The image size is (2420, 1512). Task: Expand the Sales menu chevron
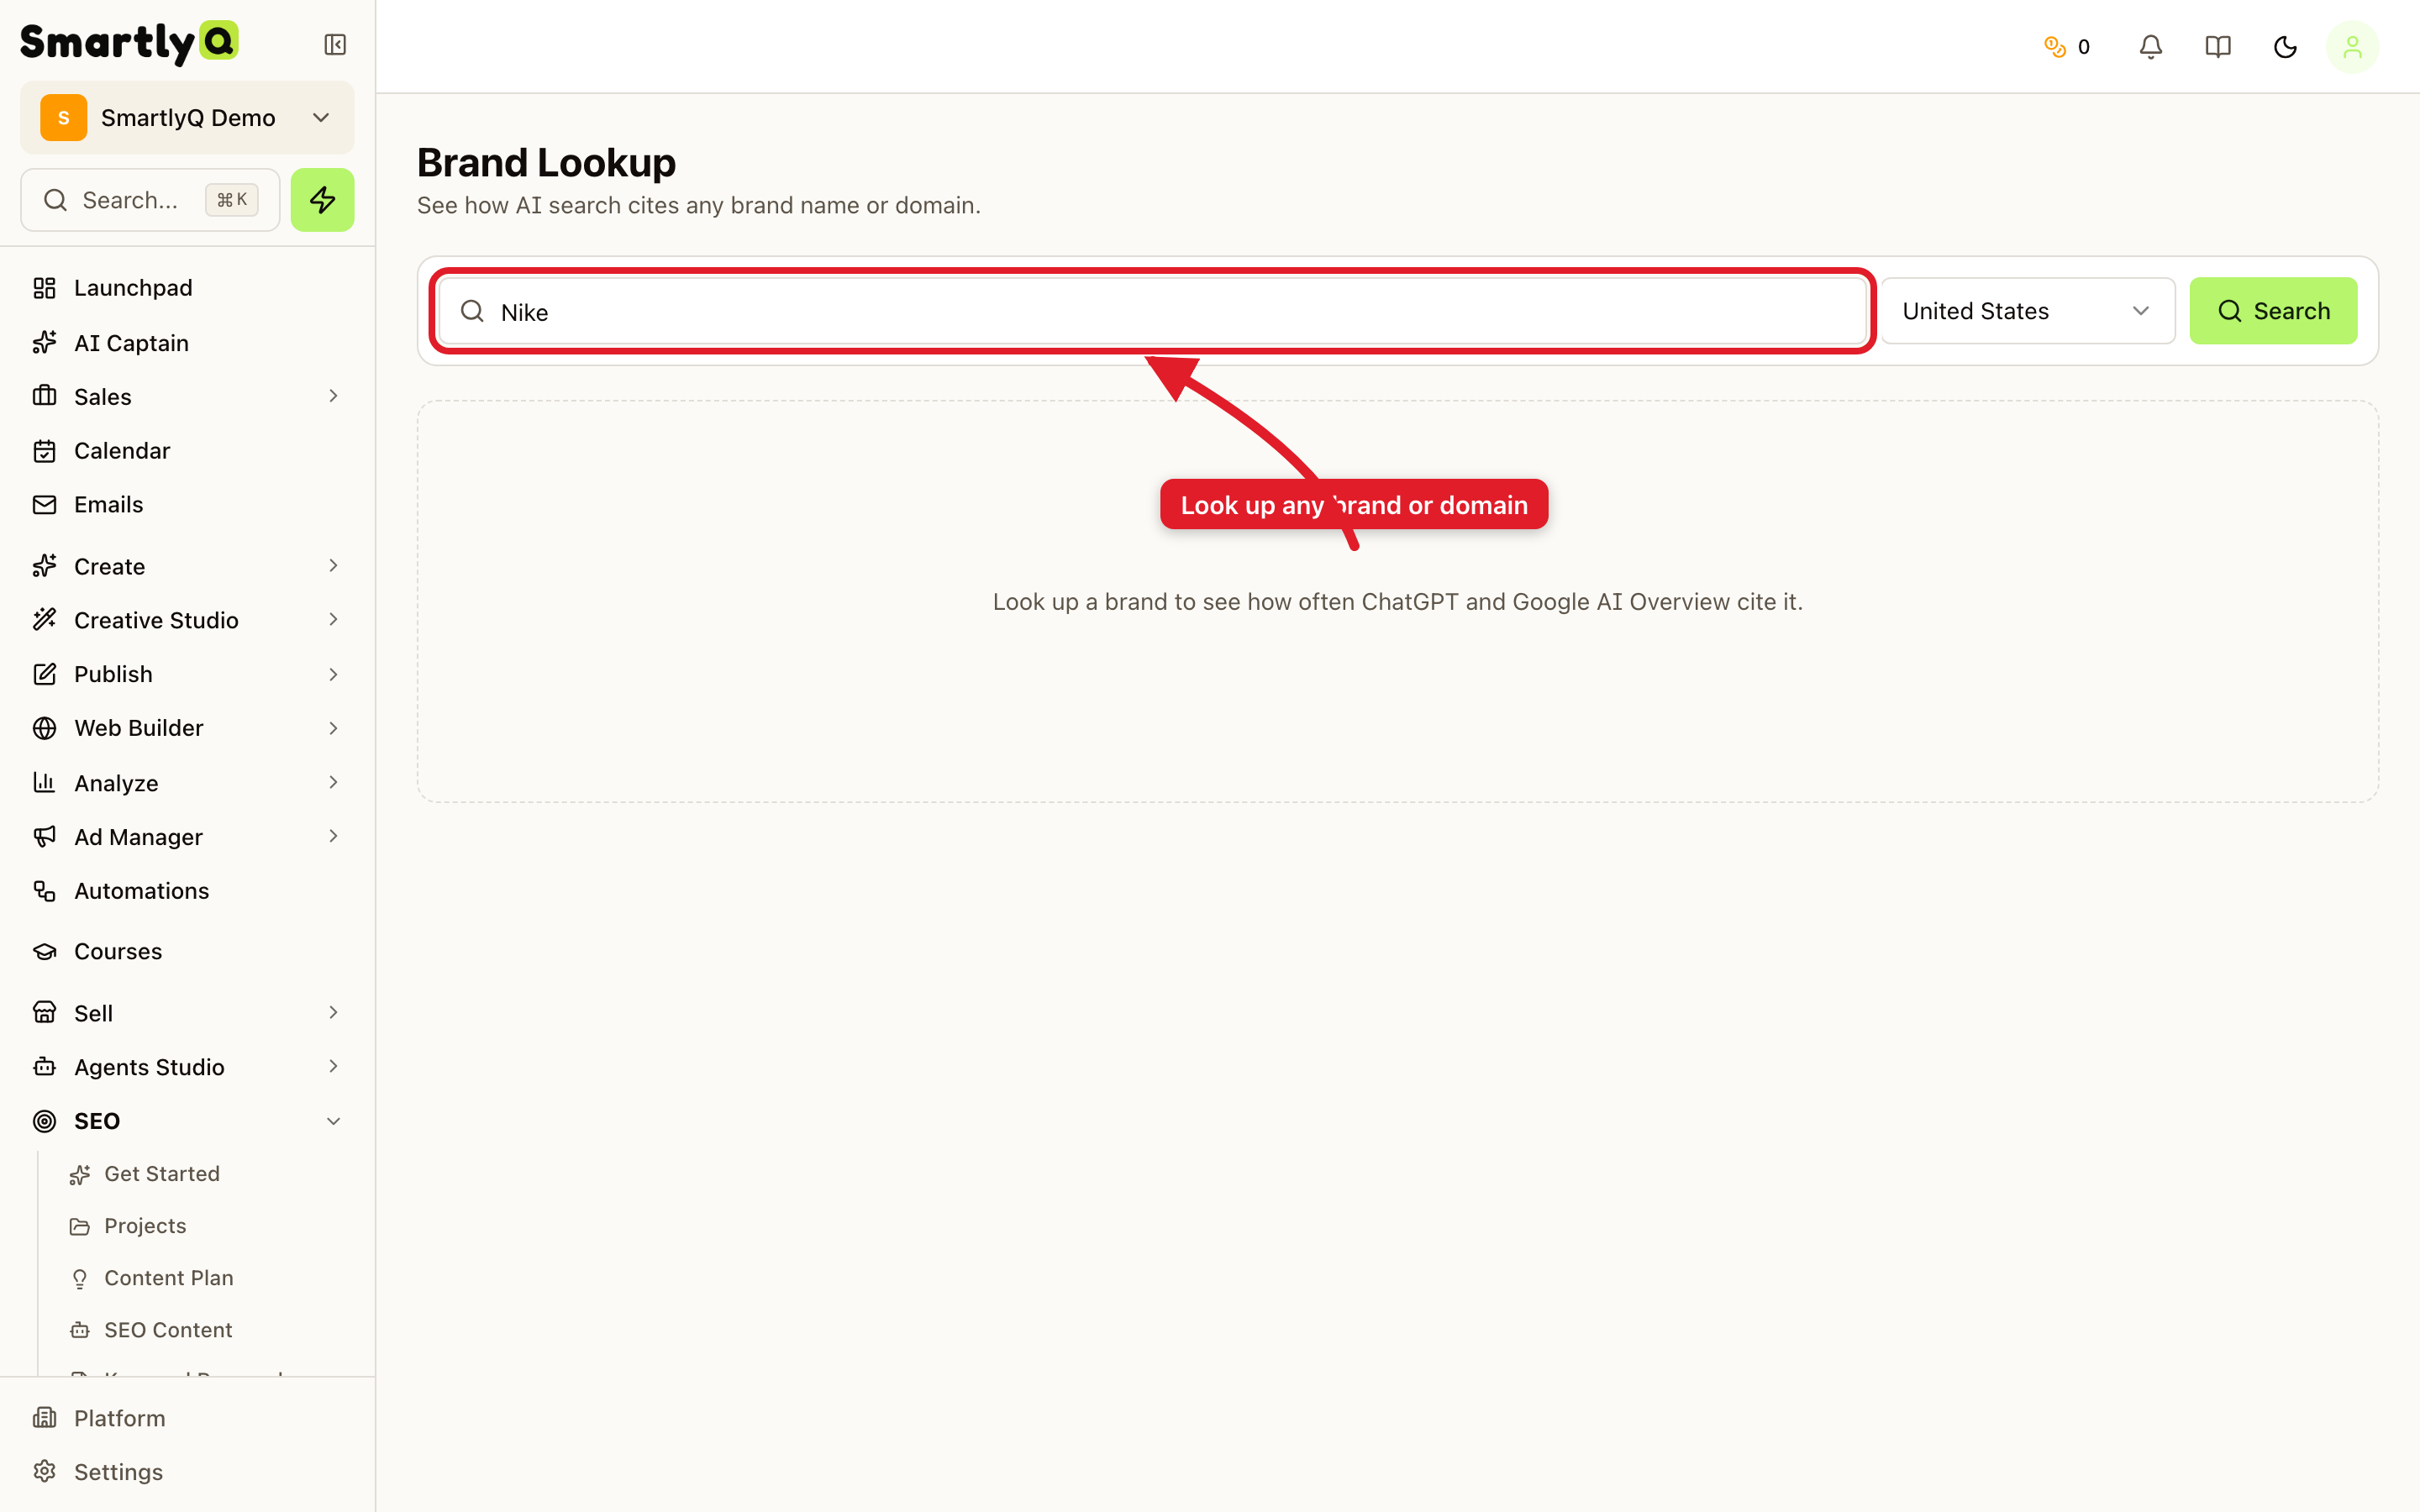pyautogui.click(x=333, y=396)
